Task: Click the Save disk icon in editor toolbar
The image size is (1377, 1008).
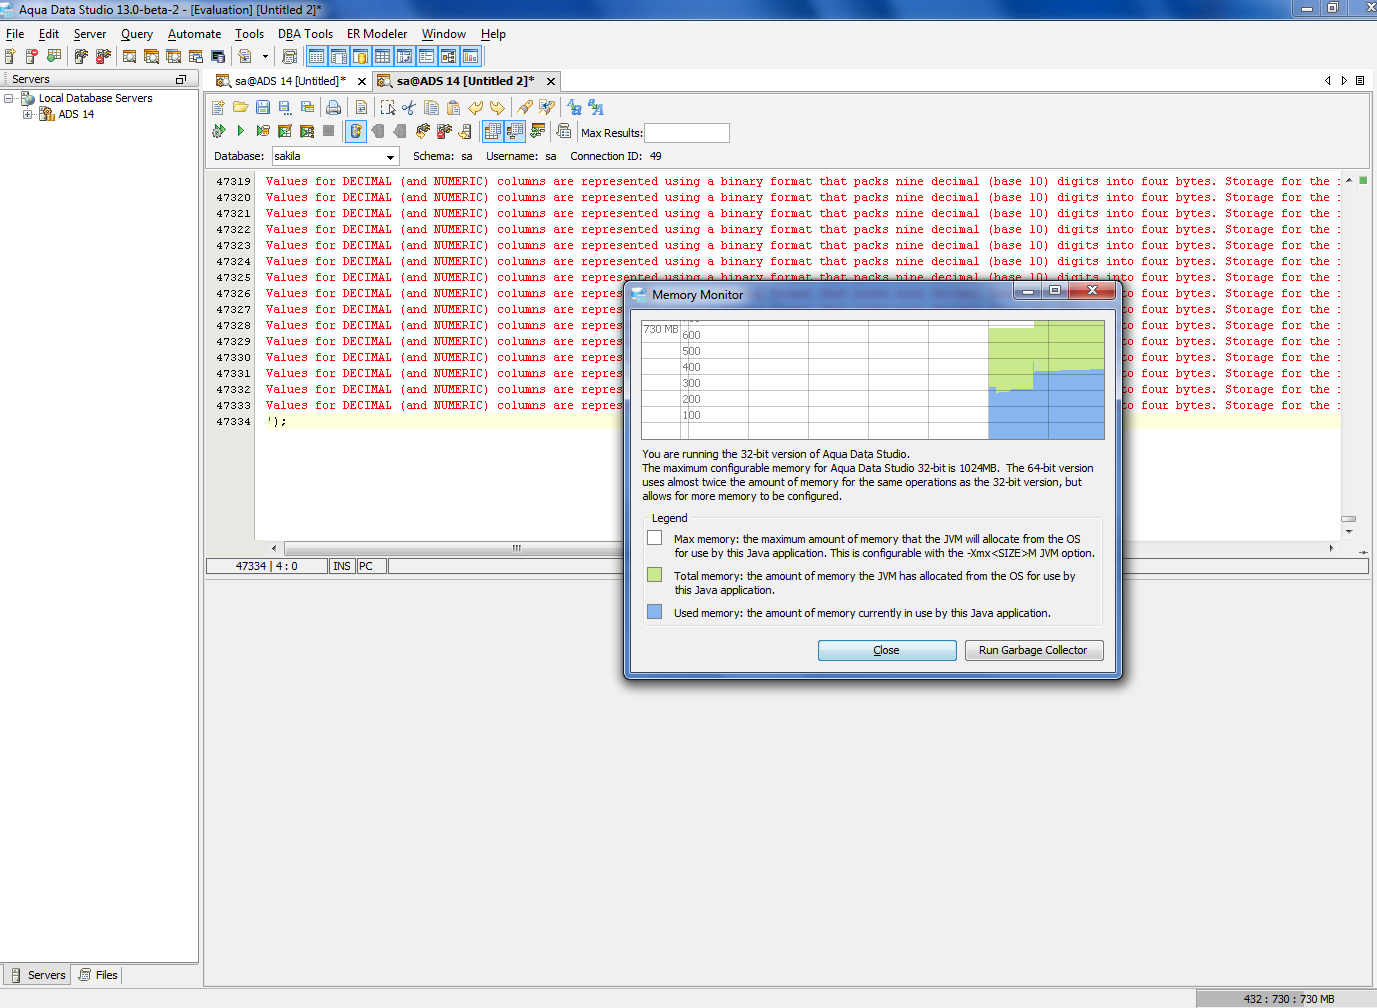Action: (263, 107)
